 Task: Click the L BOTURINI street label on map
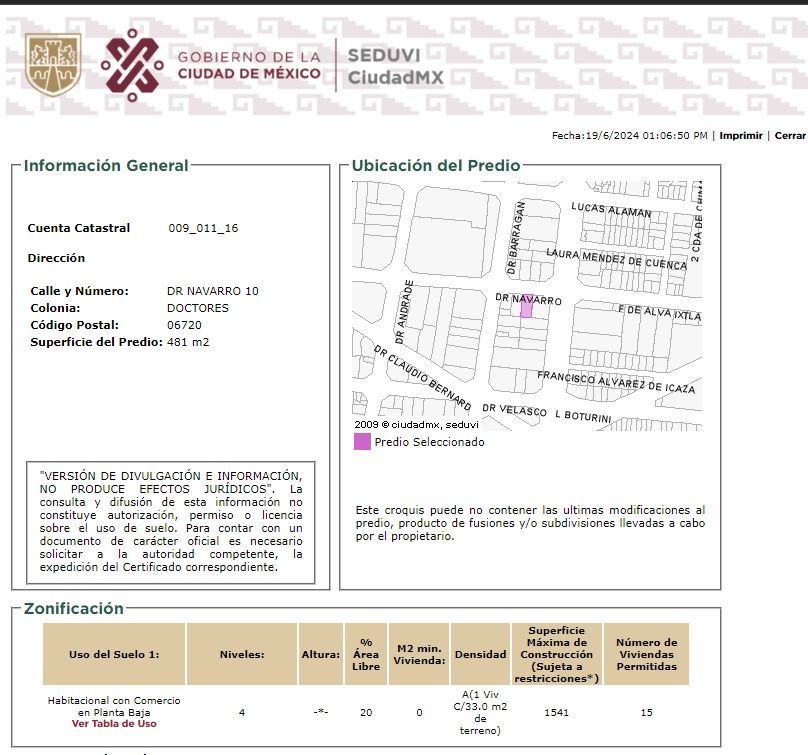pos(583,416)
